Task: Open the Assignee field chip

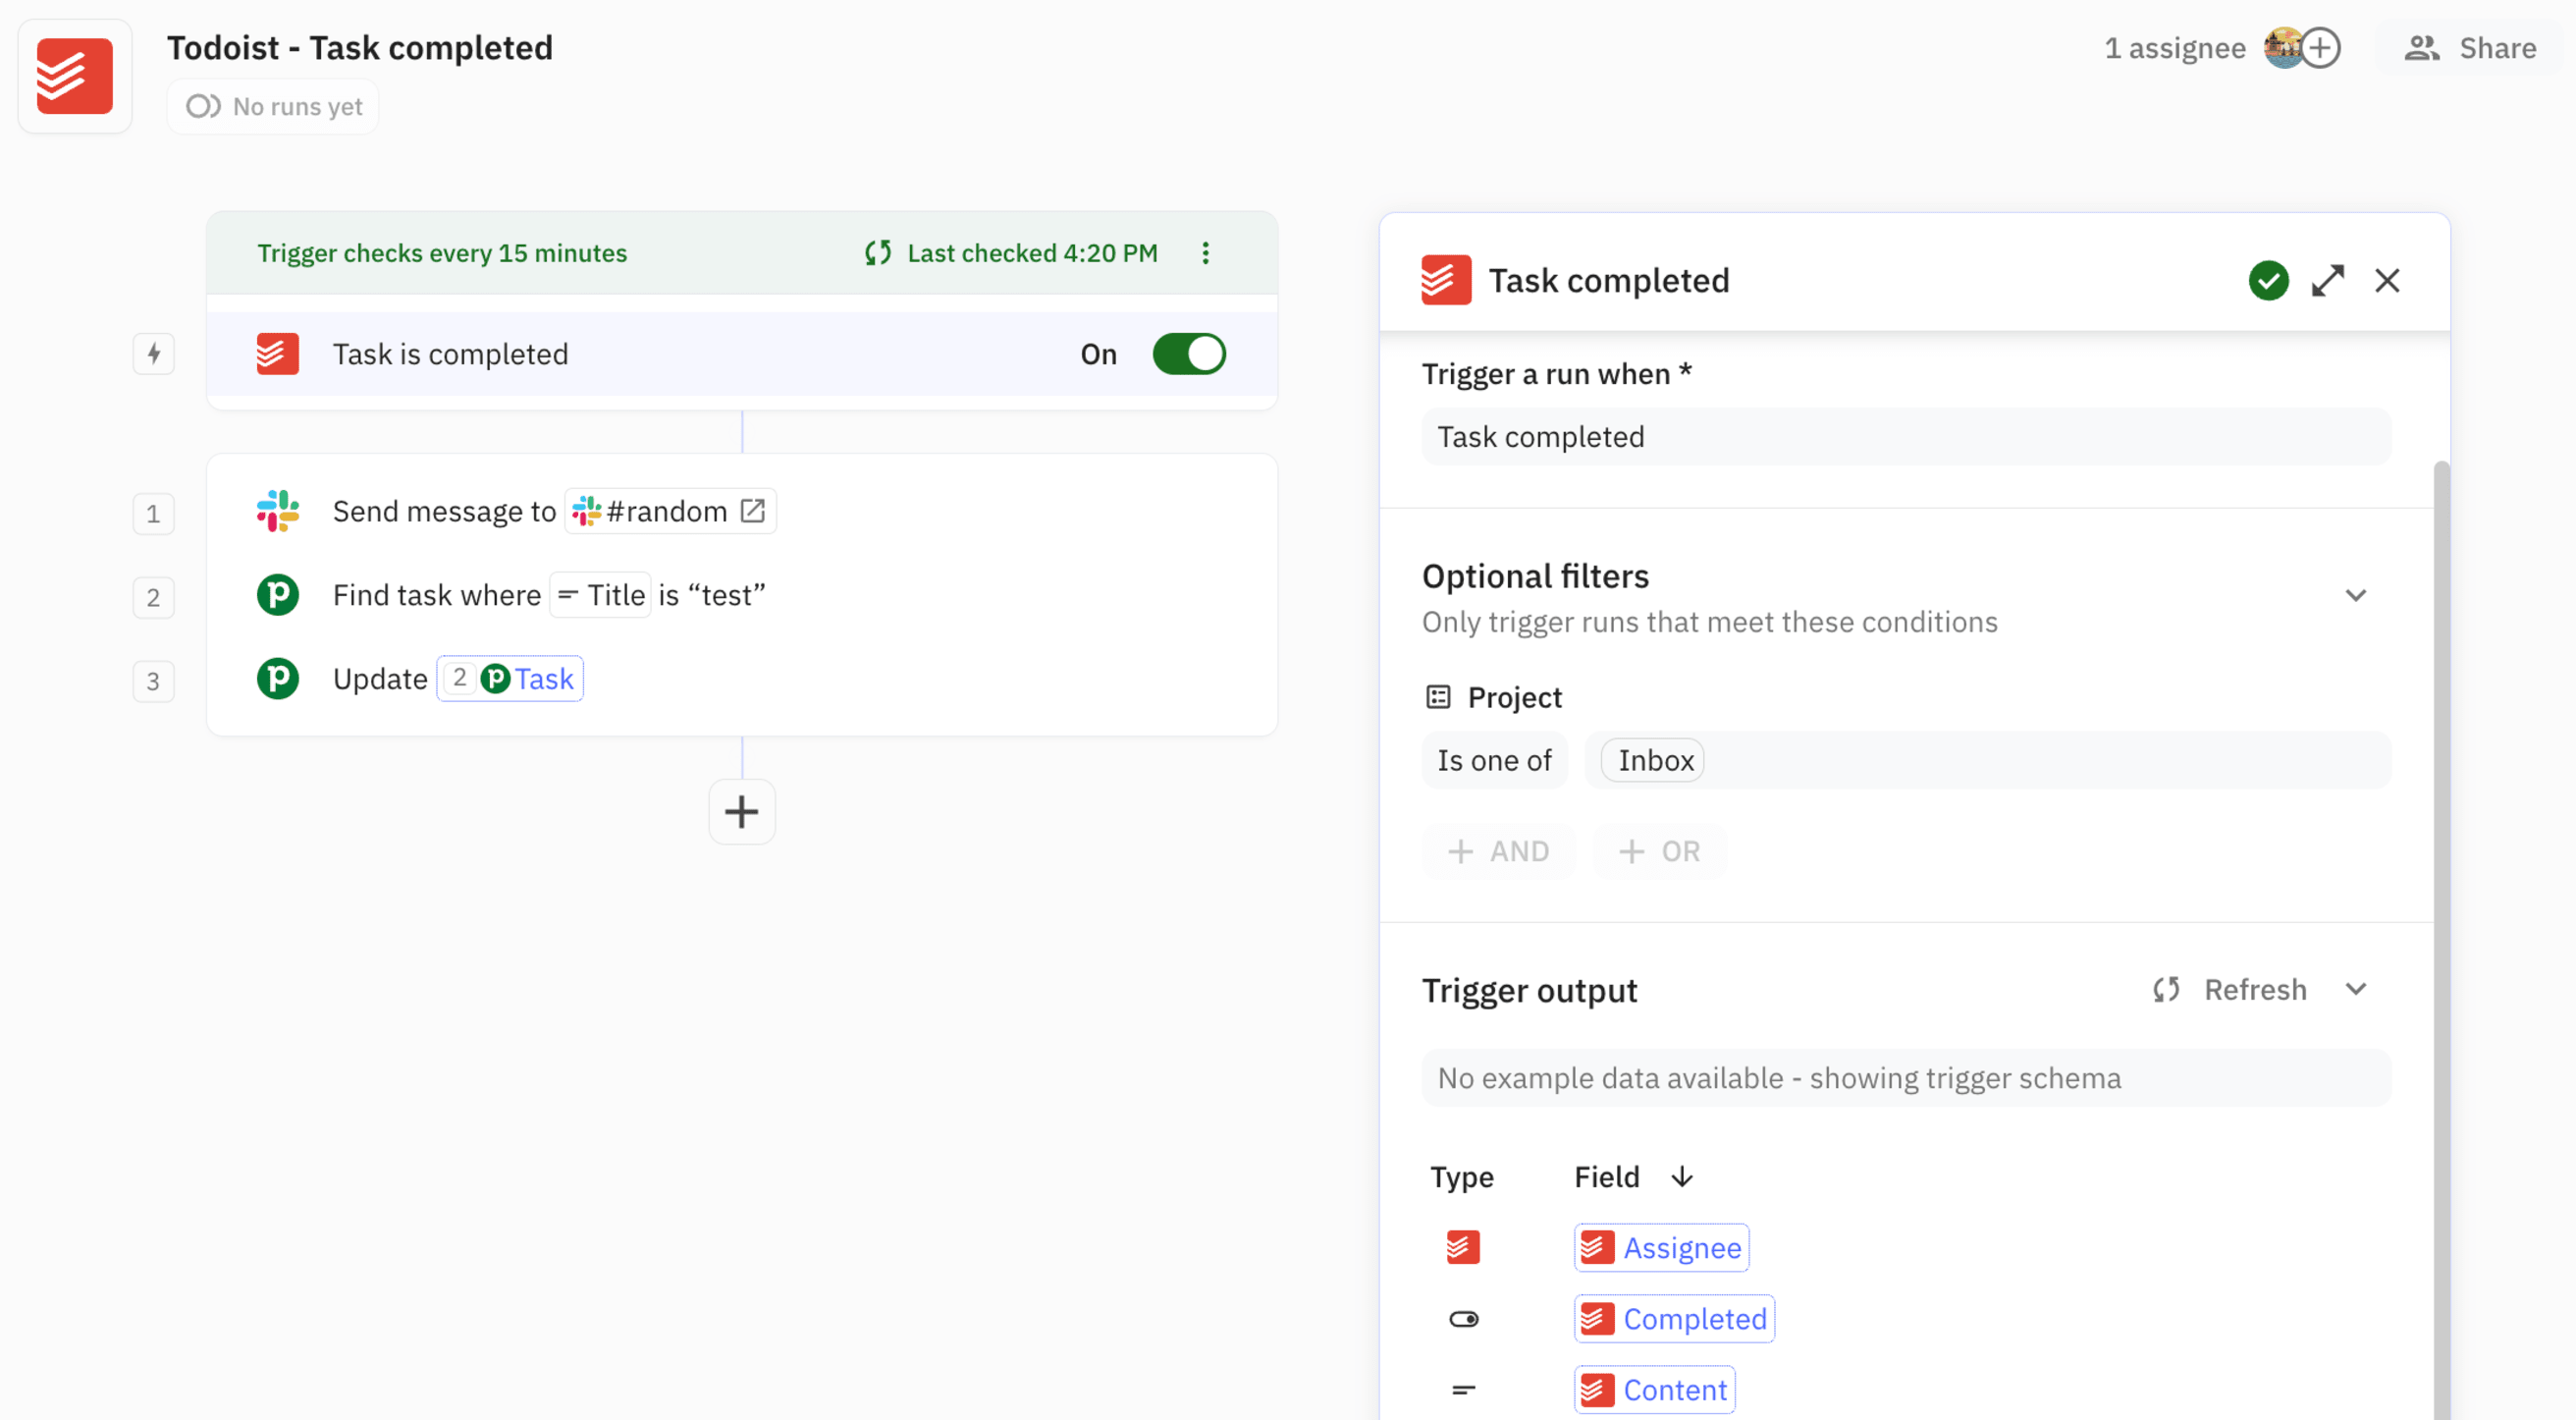Action: pos(1660,1247)
